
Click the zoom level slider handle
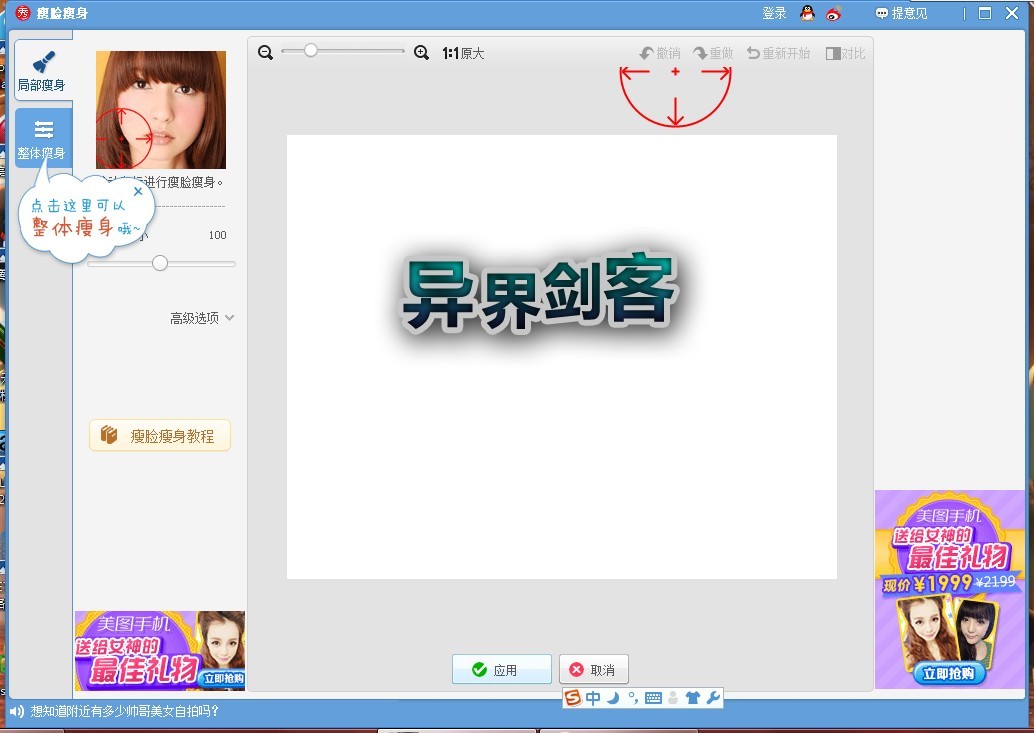(x=311, y=50)
